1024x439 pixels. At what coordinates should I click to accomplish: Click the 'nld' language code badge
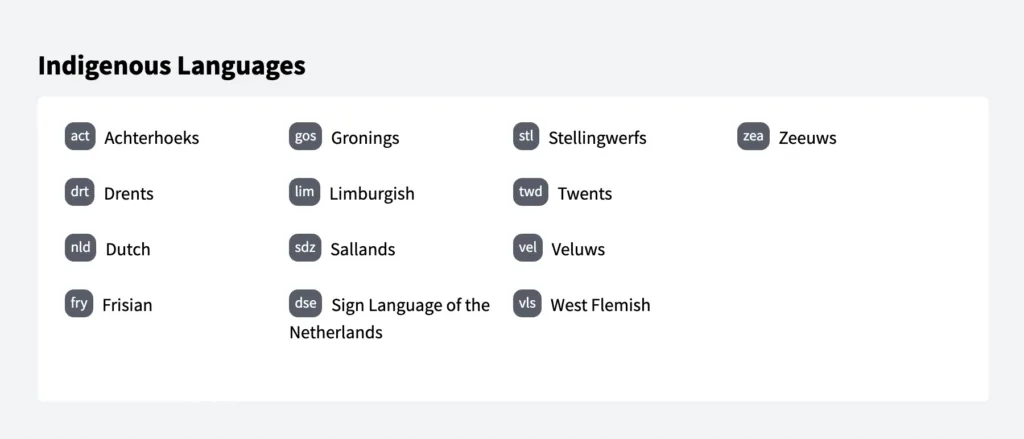[80, 248]
